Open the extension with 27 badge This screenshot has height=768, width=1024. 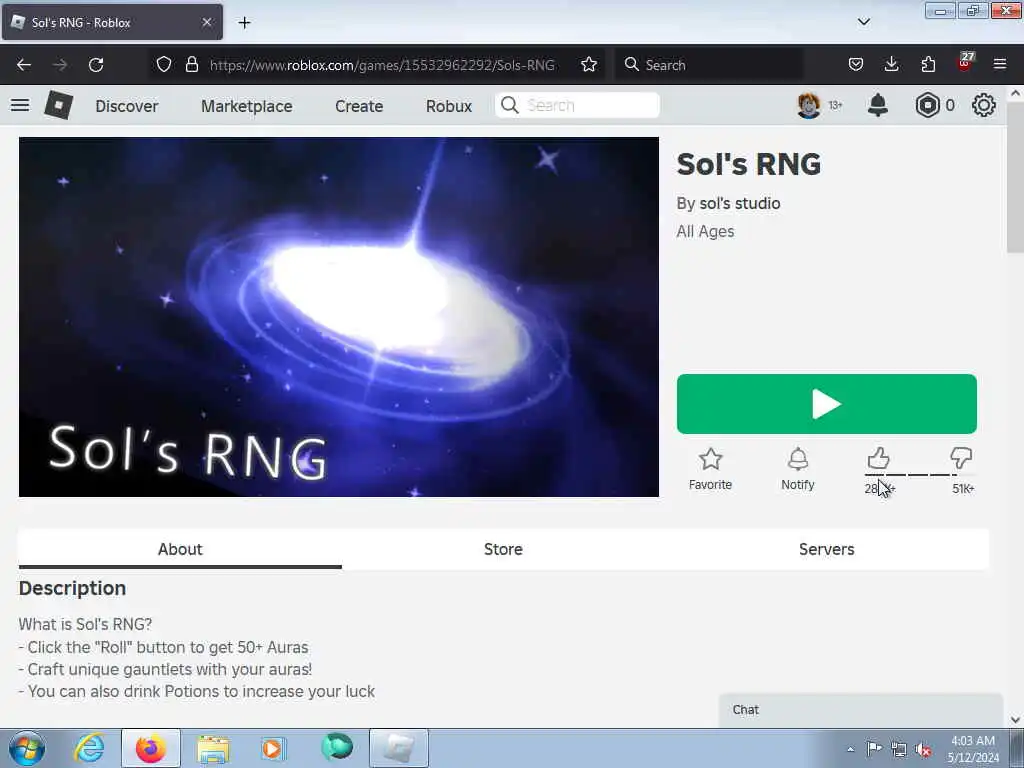tap(965, 63)
